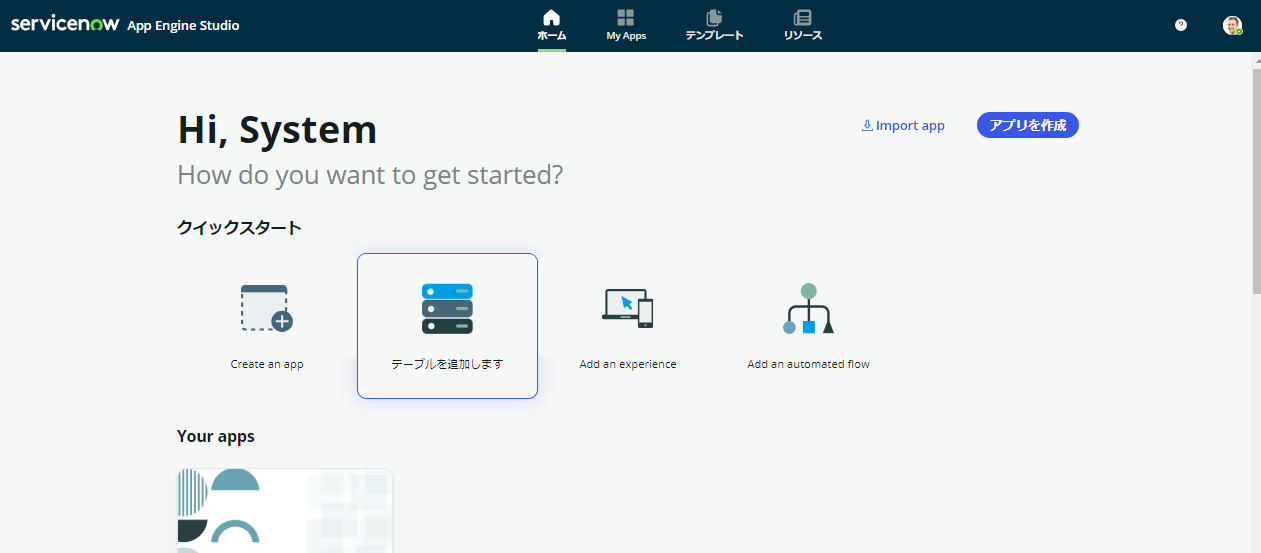Open the help question mark icon
Viewport: 1261px width, 553px height.
tap(1181, 25)
